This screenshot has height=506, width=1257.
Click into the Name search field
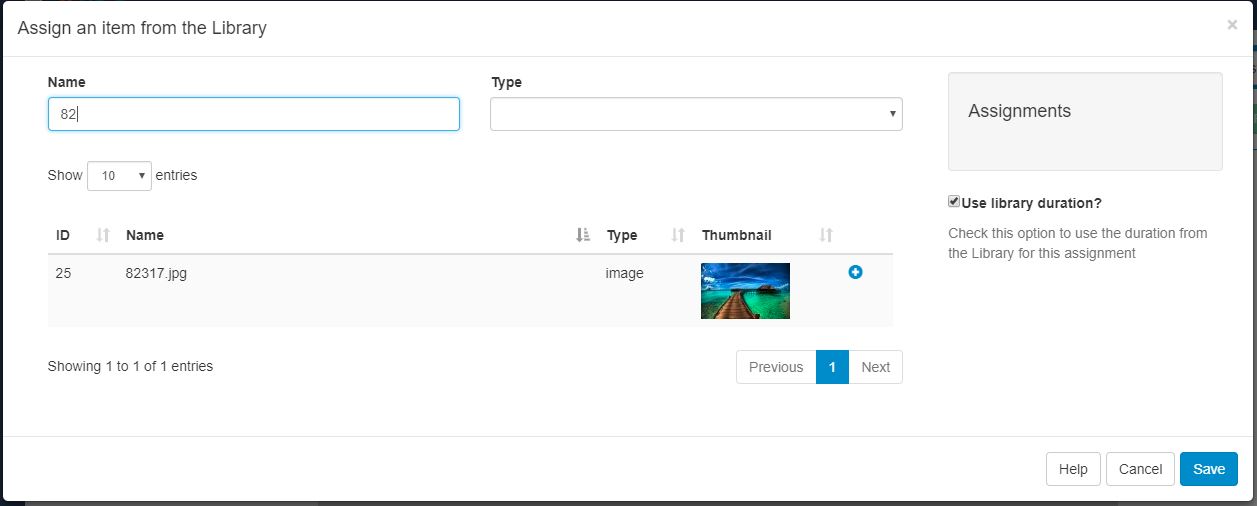point(254,114)
